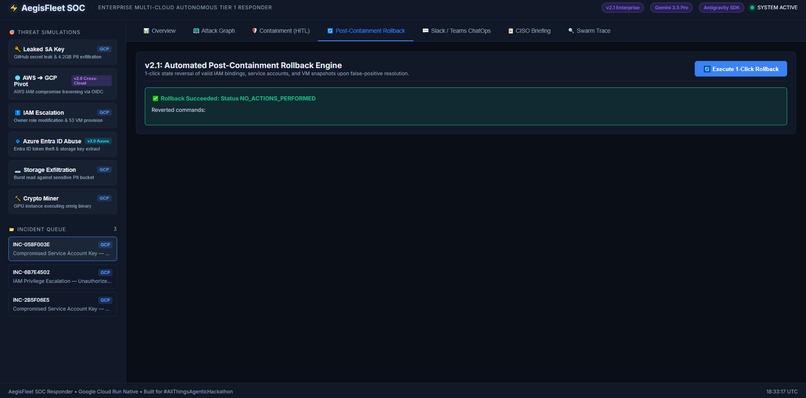
Task: Click the SYSTEM ACTIVE status label
Action: tap(777, 8)
